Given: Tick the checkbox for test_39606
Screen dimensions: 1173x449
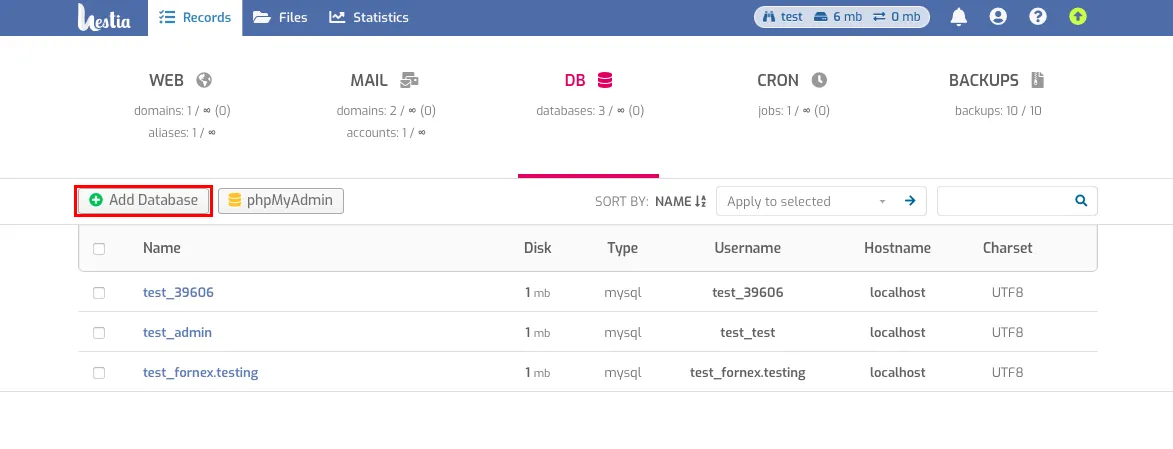Looking at the screenshot, I should [x=99, y=293].
